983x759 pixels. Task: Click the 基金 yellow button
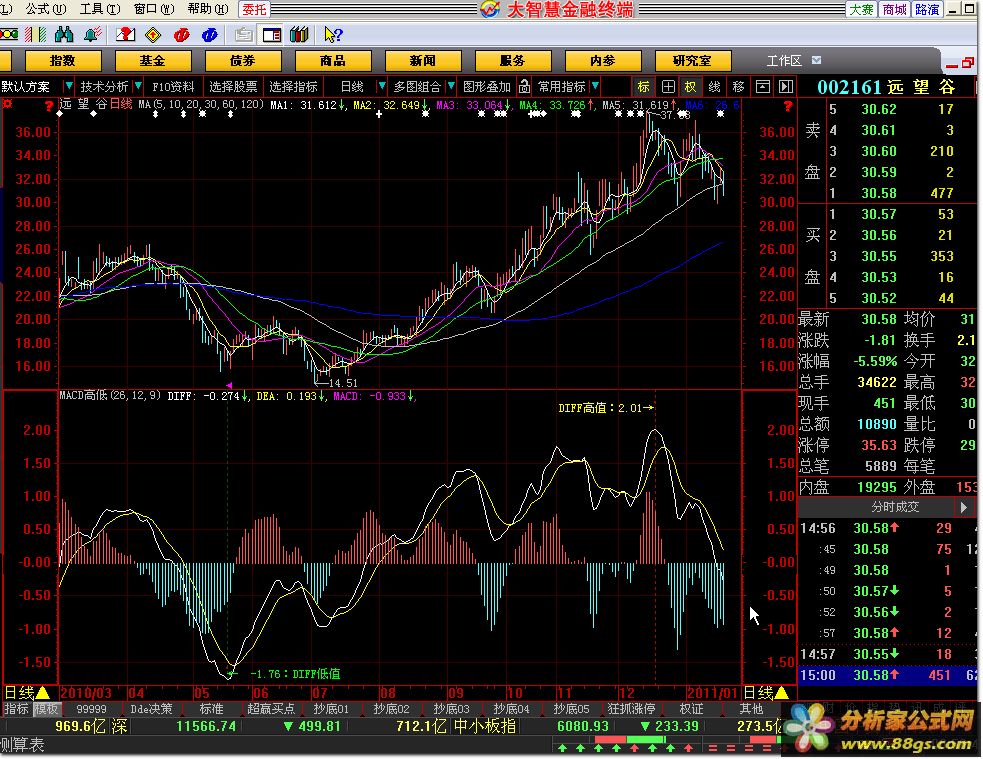(x=152, y=61)
